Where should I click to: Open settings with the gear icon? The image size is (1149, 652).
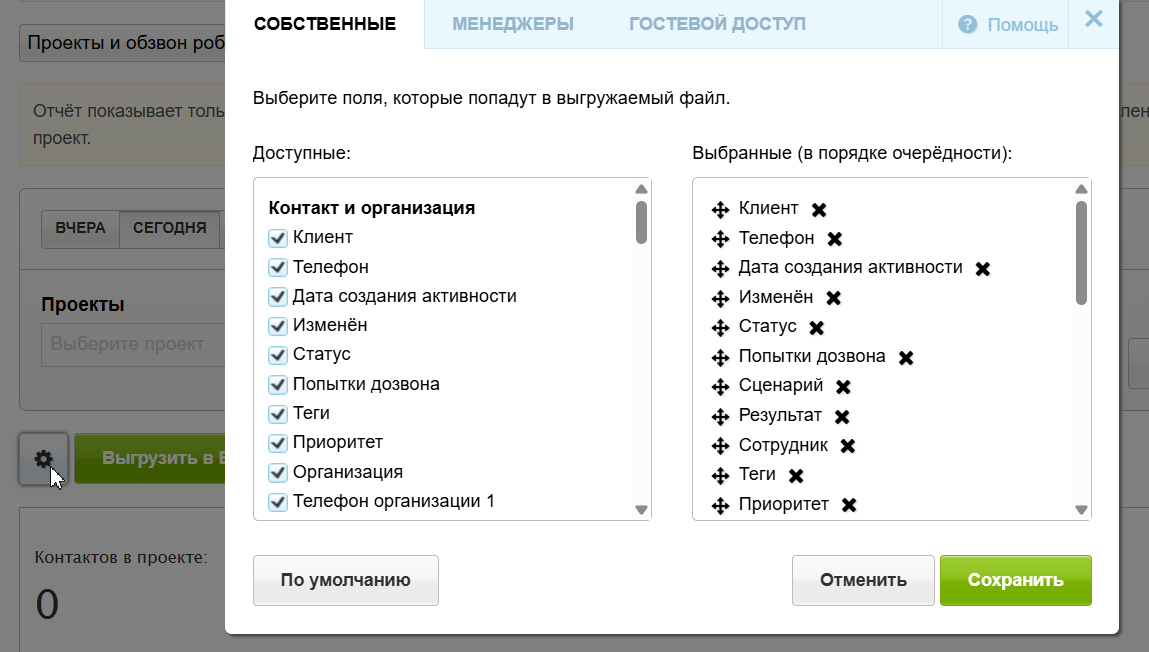pos(43,459)
